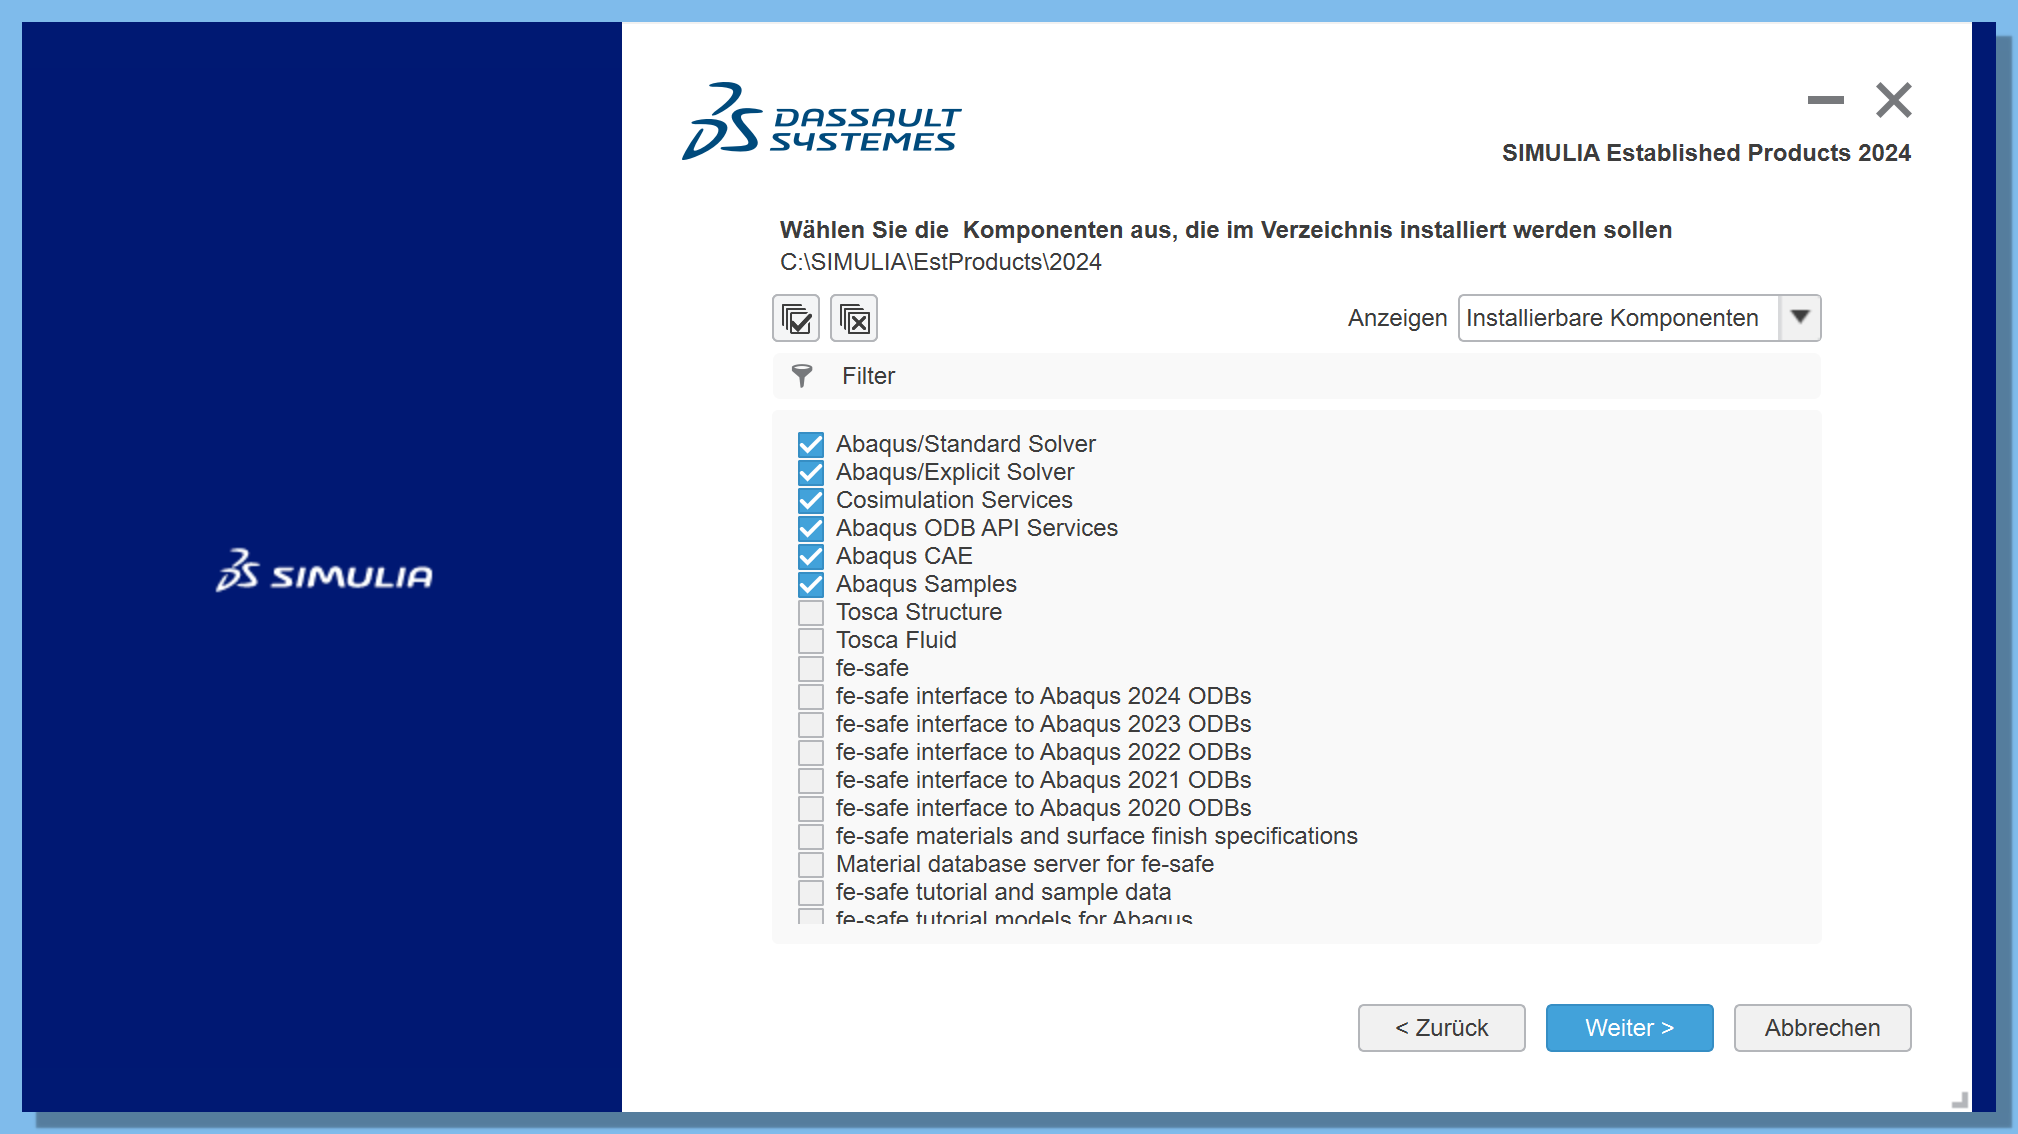
Task: Click the resize grip in window corner
Action: click(x=1959, y=1099)
